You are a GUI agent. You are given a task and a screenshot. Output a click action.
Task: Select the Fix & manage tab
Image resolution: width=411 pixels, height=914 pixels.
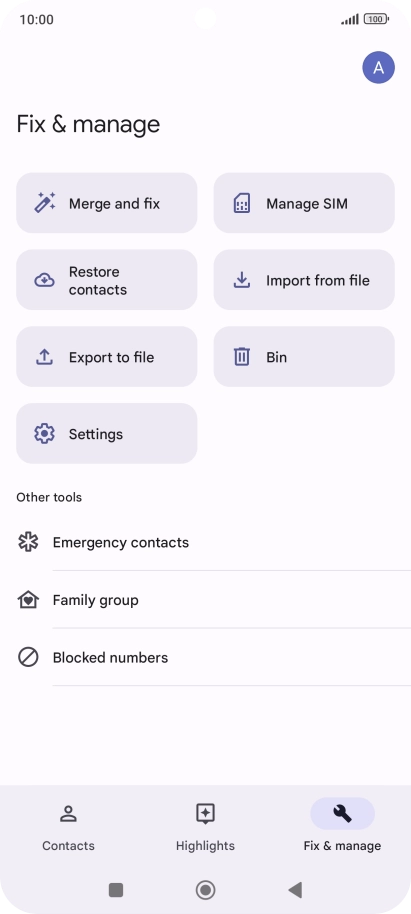342,828
